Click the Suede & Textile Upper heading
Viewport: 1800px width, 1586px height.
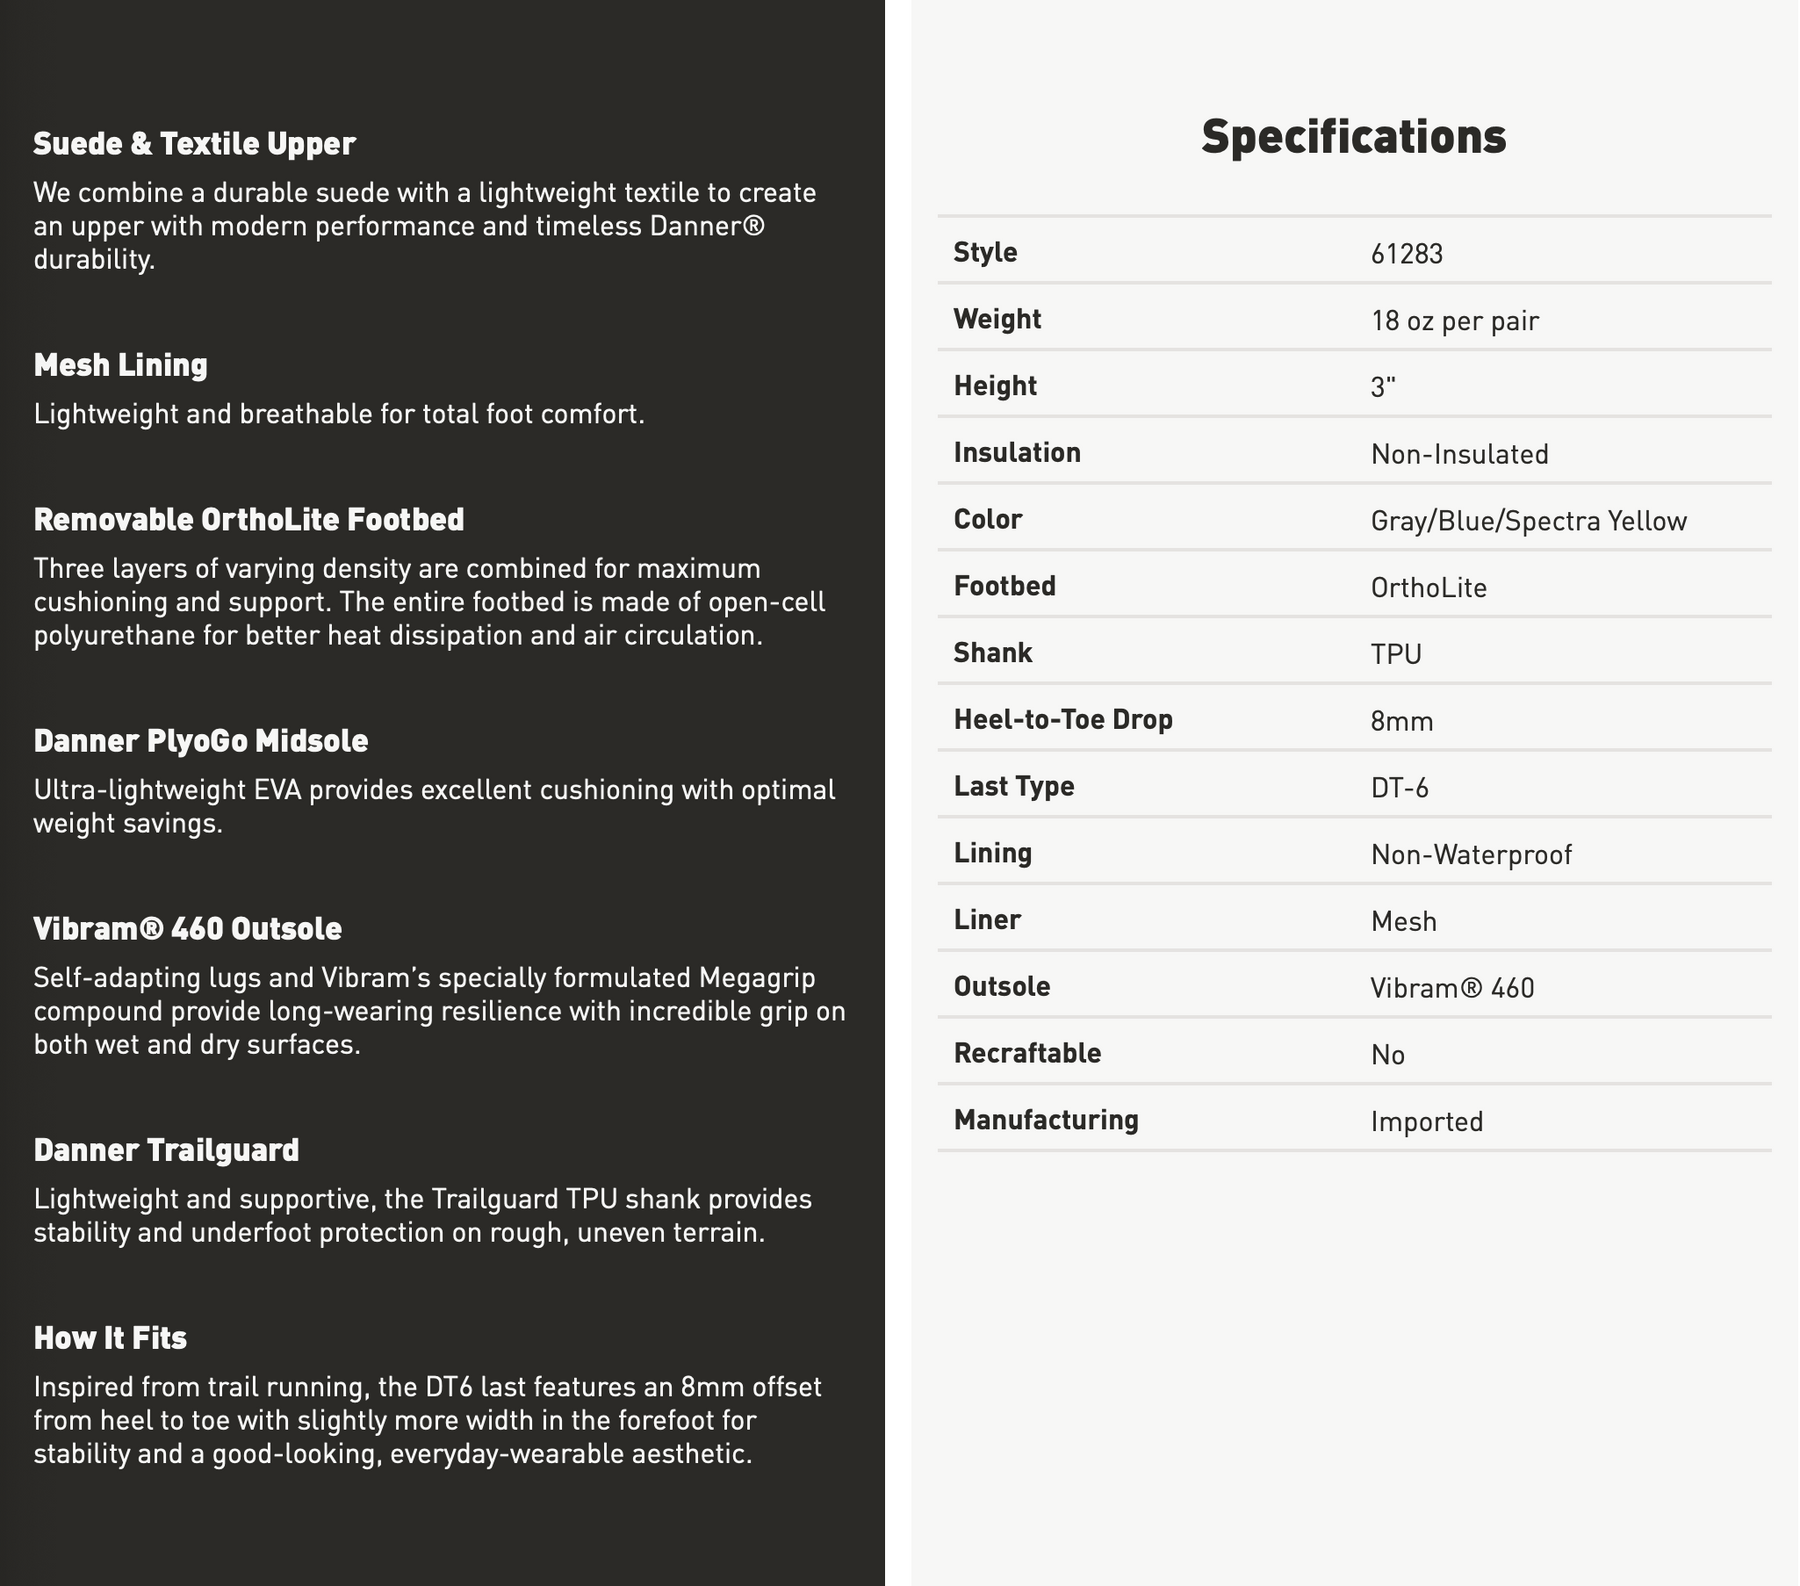click(x=194, y=144)
